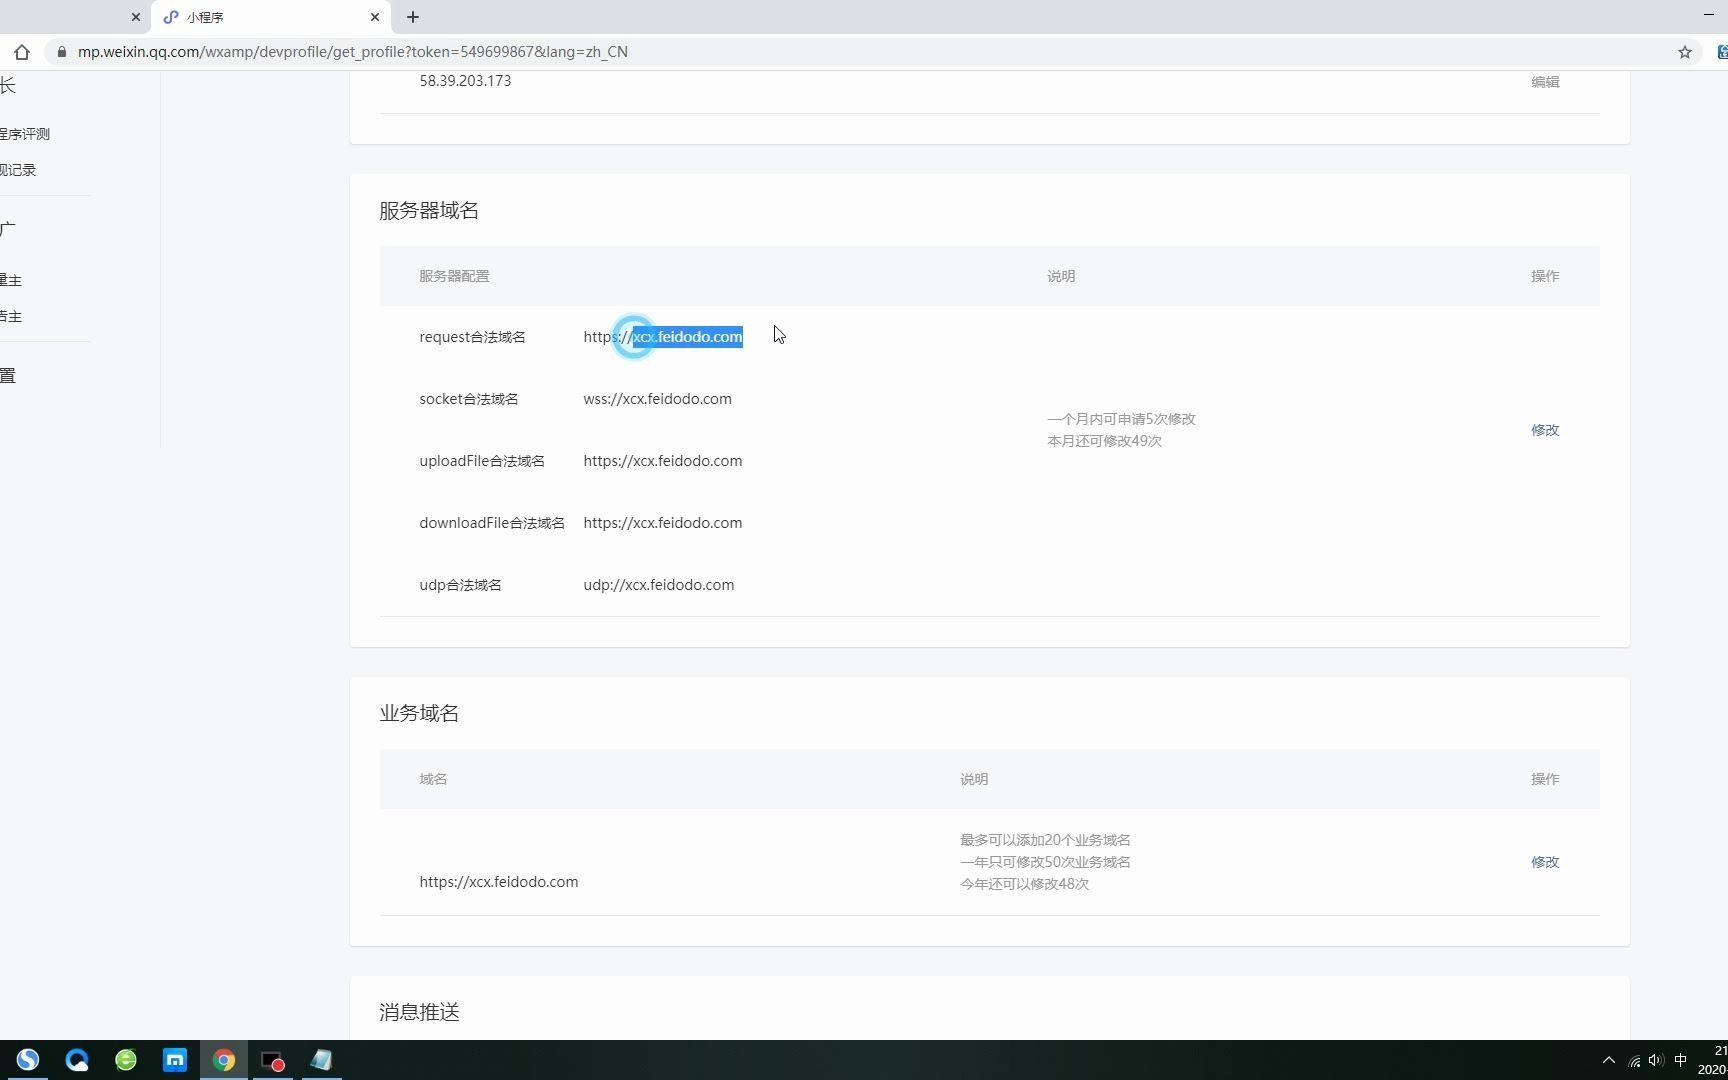Click the browser home icon
The width and height of the screenshot is (1728, 1080).
click(22, 52)
